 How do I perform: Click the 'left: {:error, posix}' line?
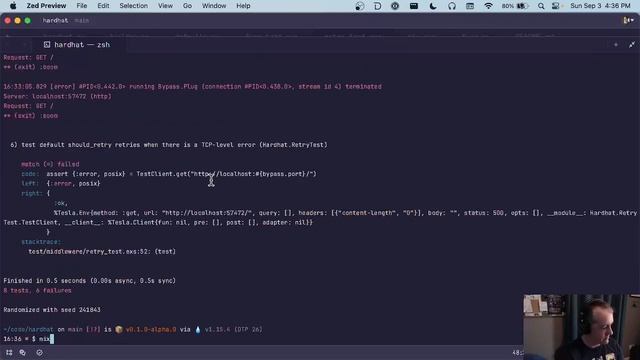(61, 184)
